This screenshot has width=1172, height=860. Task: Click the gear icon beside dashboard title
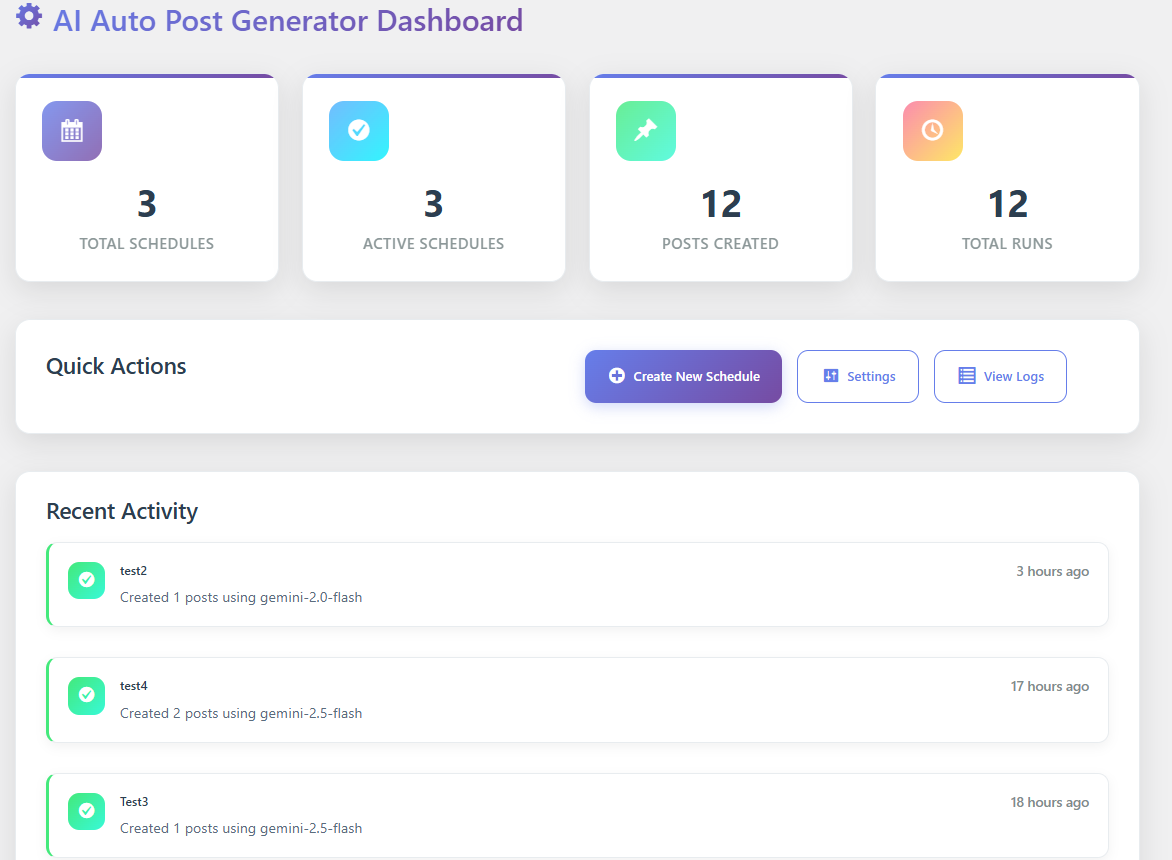(x=30, y=17)
